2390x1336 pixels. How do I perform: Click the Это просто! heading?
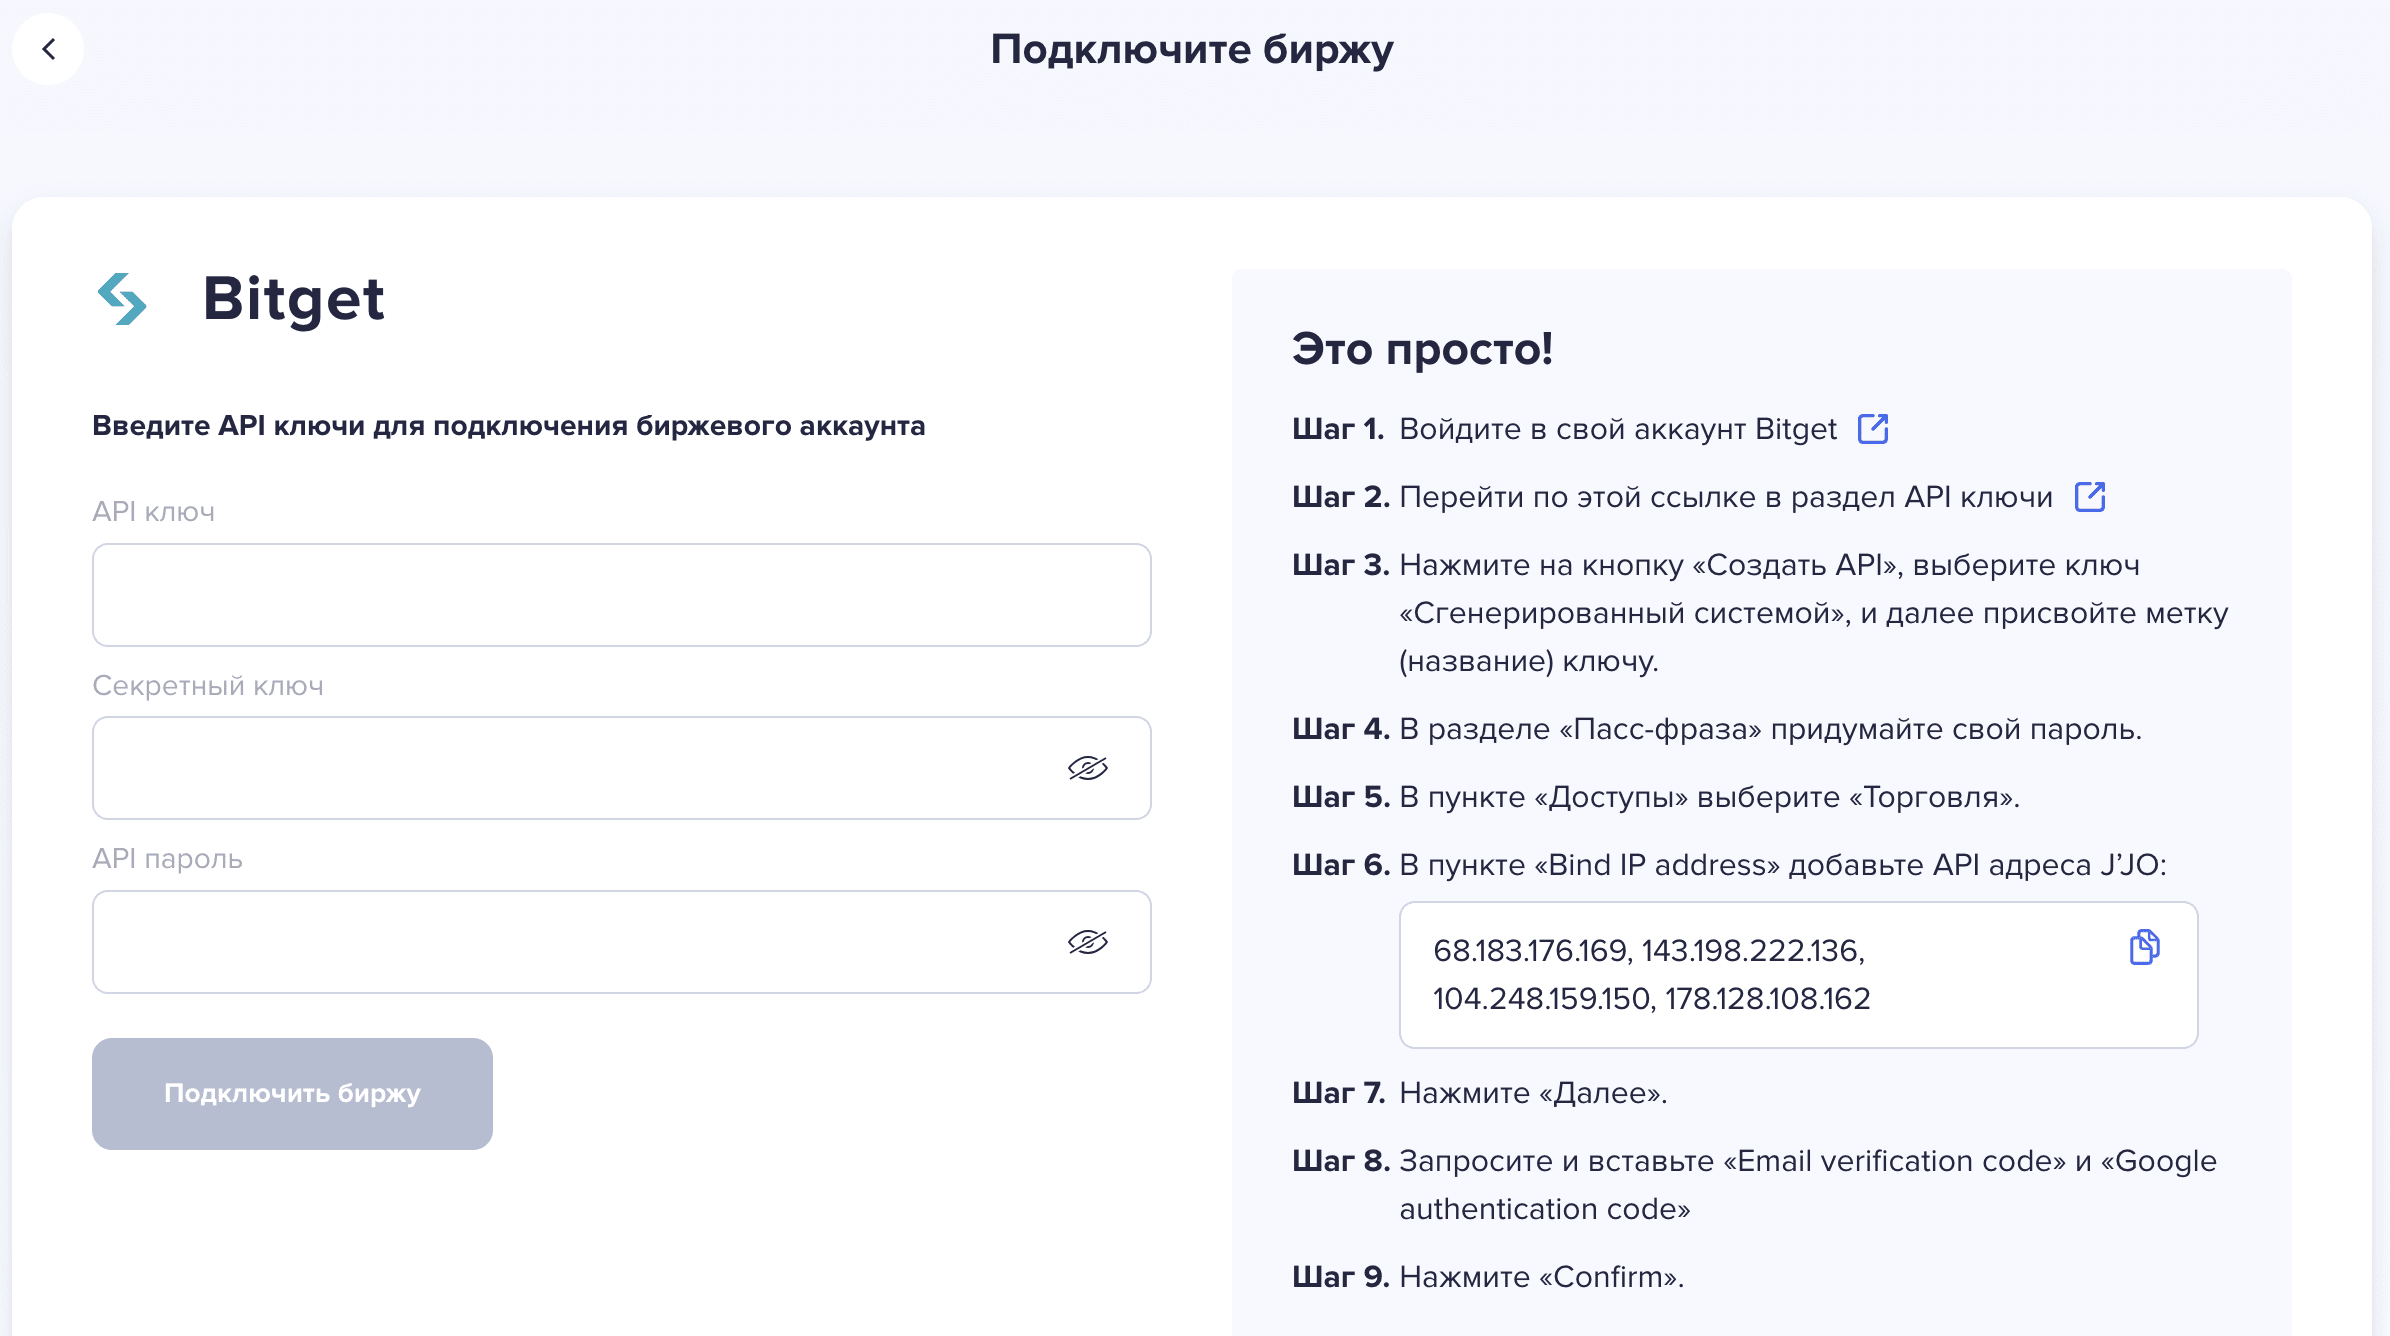pyautogui.click(x=1422, y=349)
